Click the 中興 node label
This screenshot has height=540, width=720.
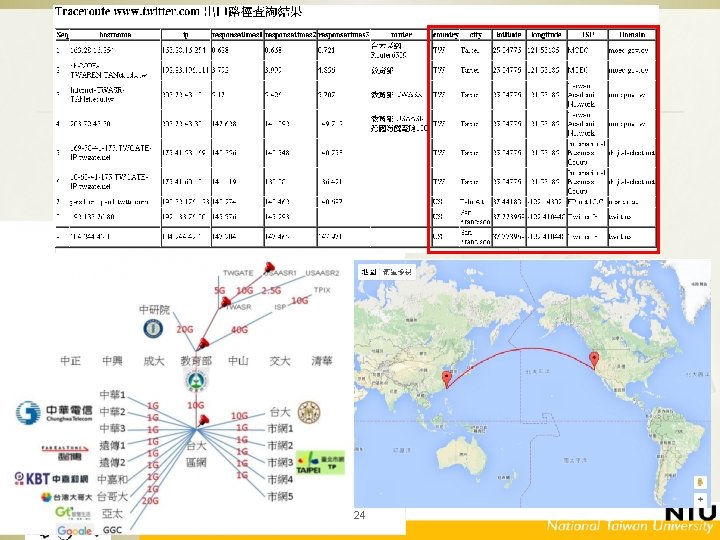[112, 361]
